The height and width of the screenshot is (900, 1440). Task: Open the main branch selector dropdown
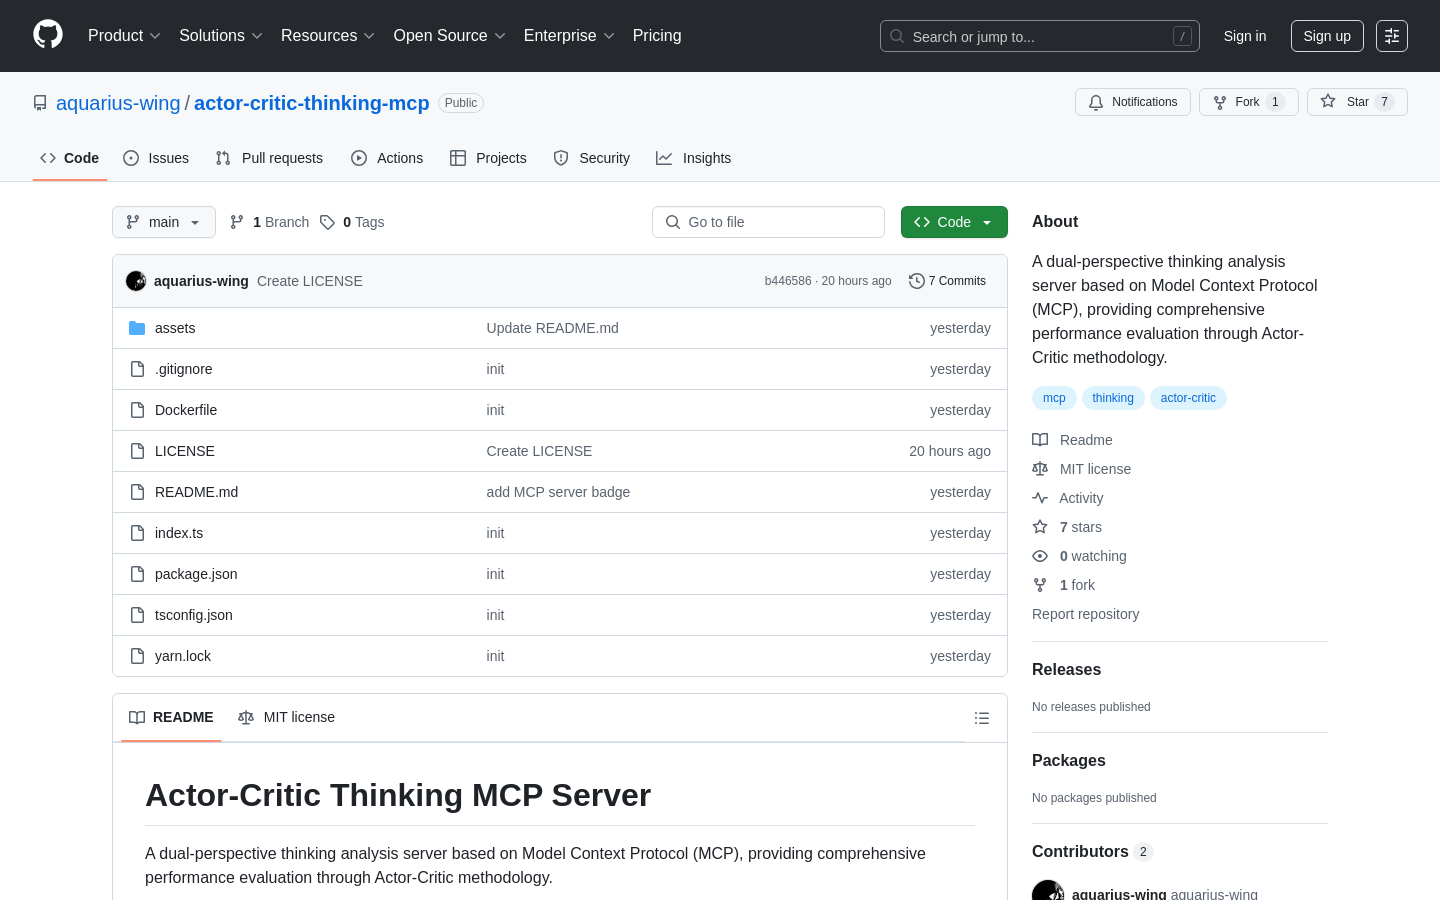164,222
